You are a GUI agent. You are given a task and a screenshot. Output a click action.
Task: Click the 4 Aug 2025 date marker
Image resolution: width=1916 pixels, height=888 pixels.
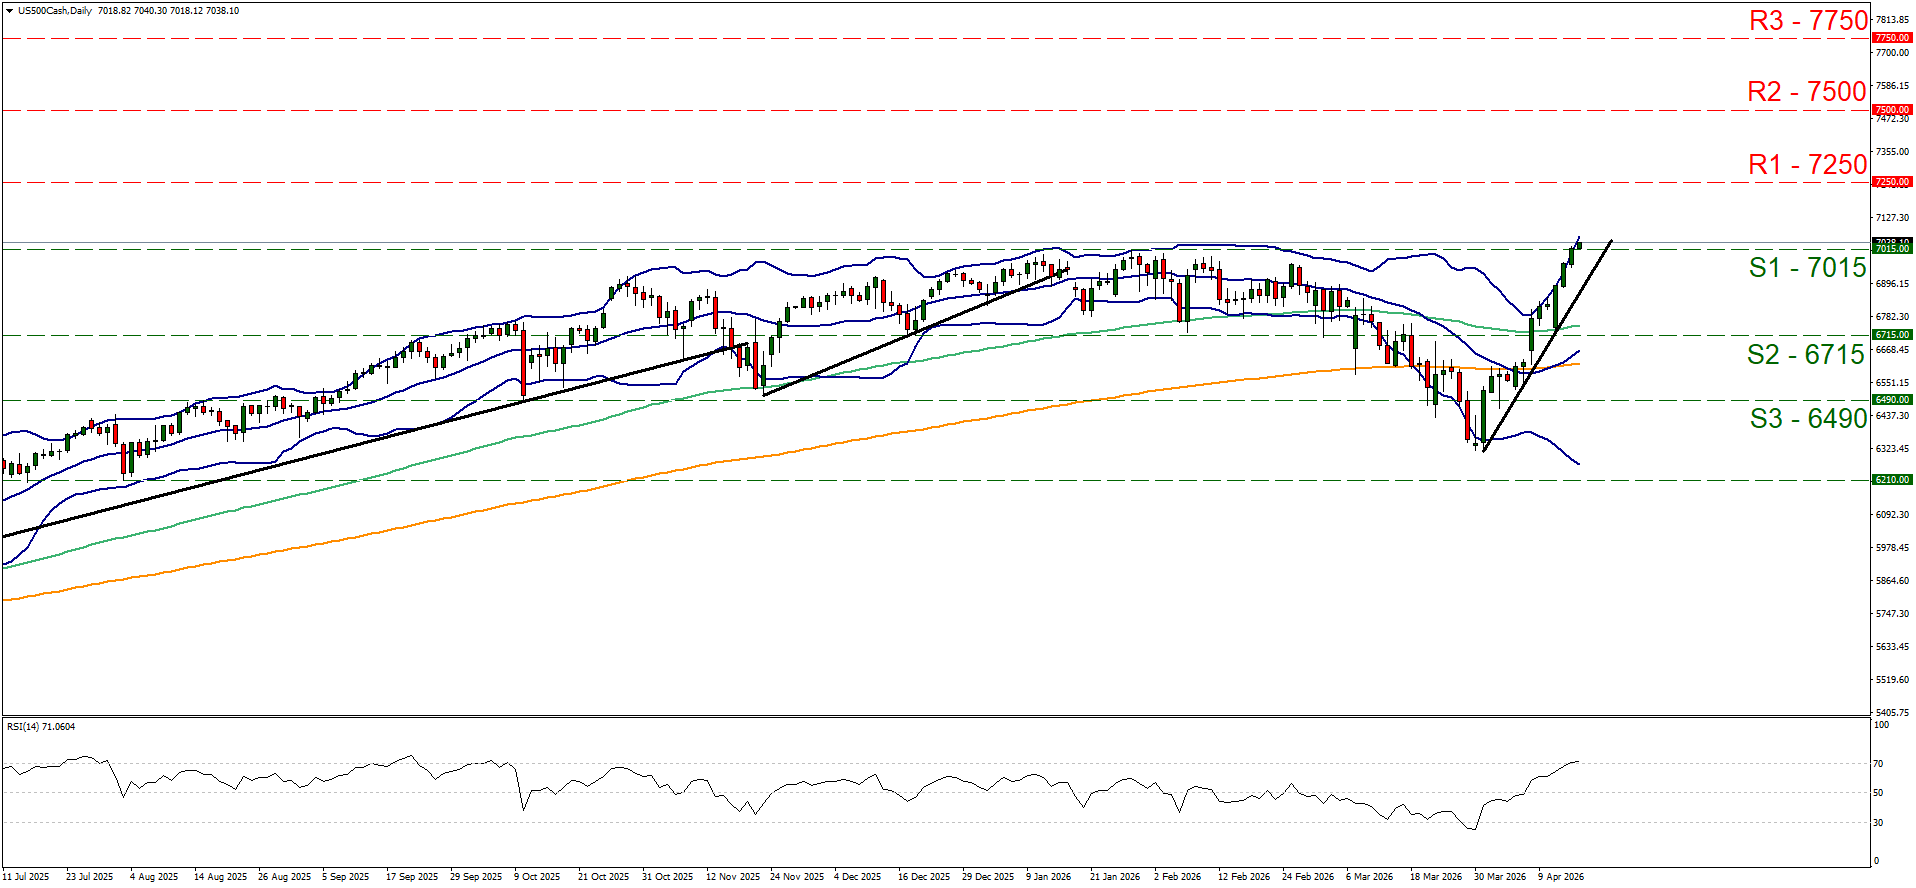[x=153, y=877]
